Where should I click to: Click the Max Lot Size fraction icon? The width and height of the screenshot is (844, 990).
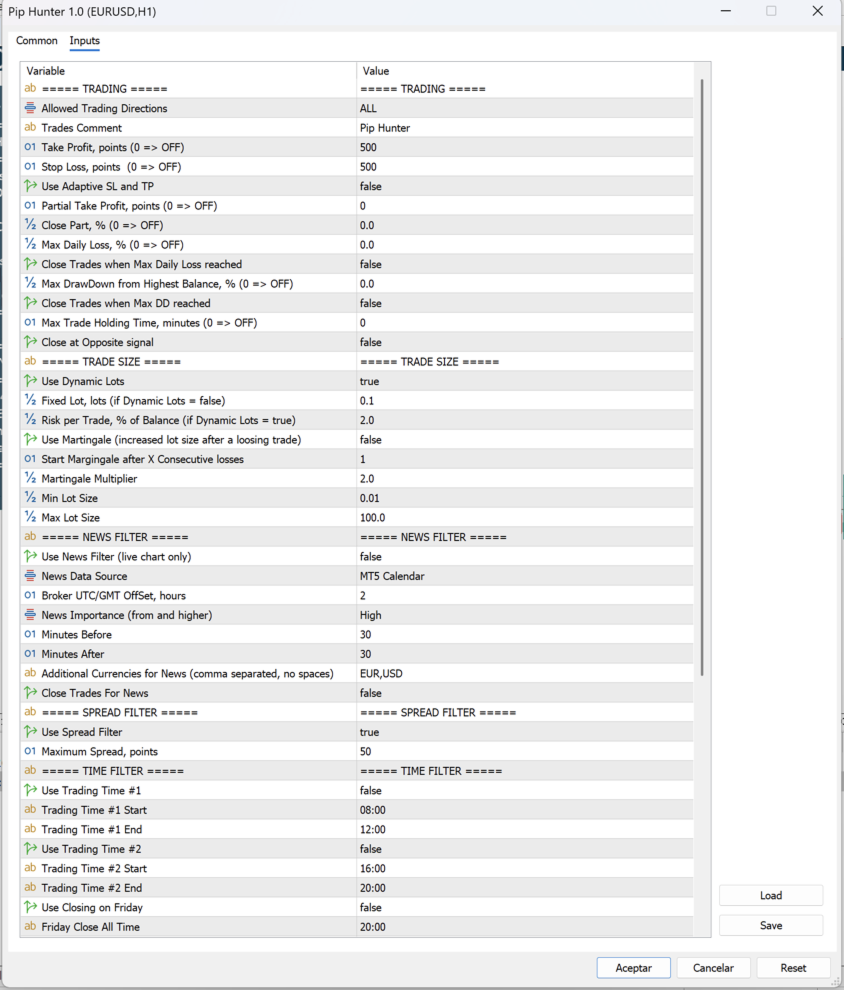(x=30, y=518)
